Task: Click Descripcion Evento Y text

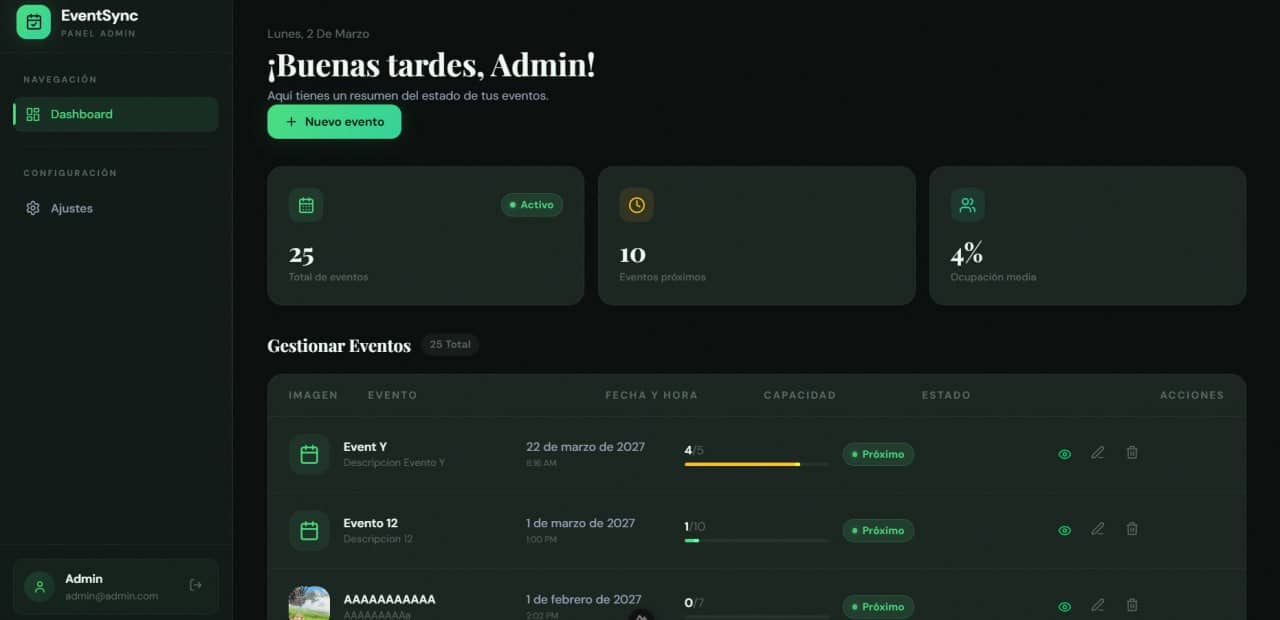Action: coord(394,463)
